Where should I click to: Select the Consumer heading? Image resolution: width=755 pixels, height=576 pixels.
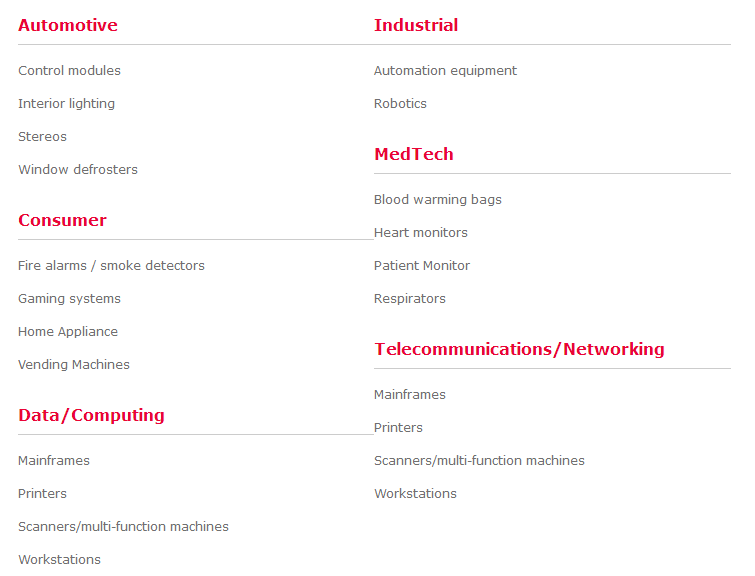[62, 220]
